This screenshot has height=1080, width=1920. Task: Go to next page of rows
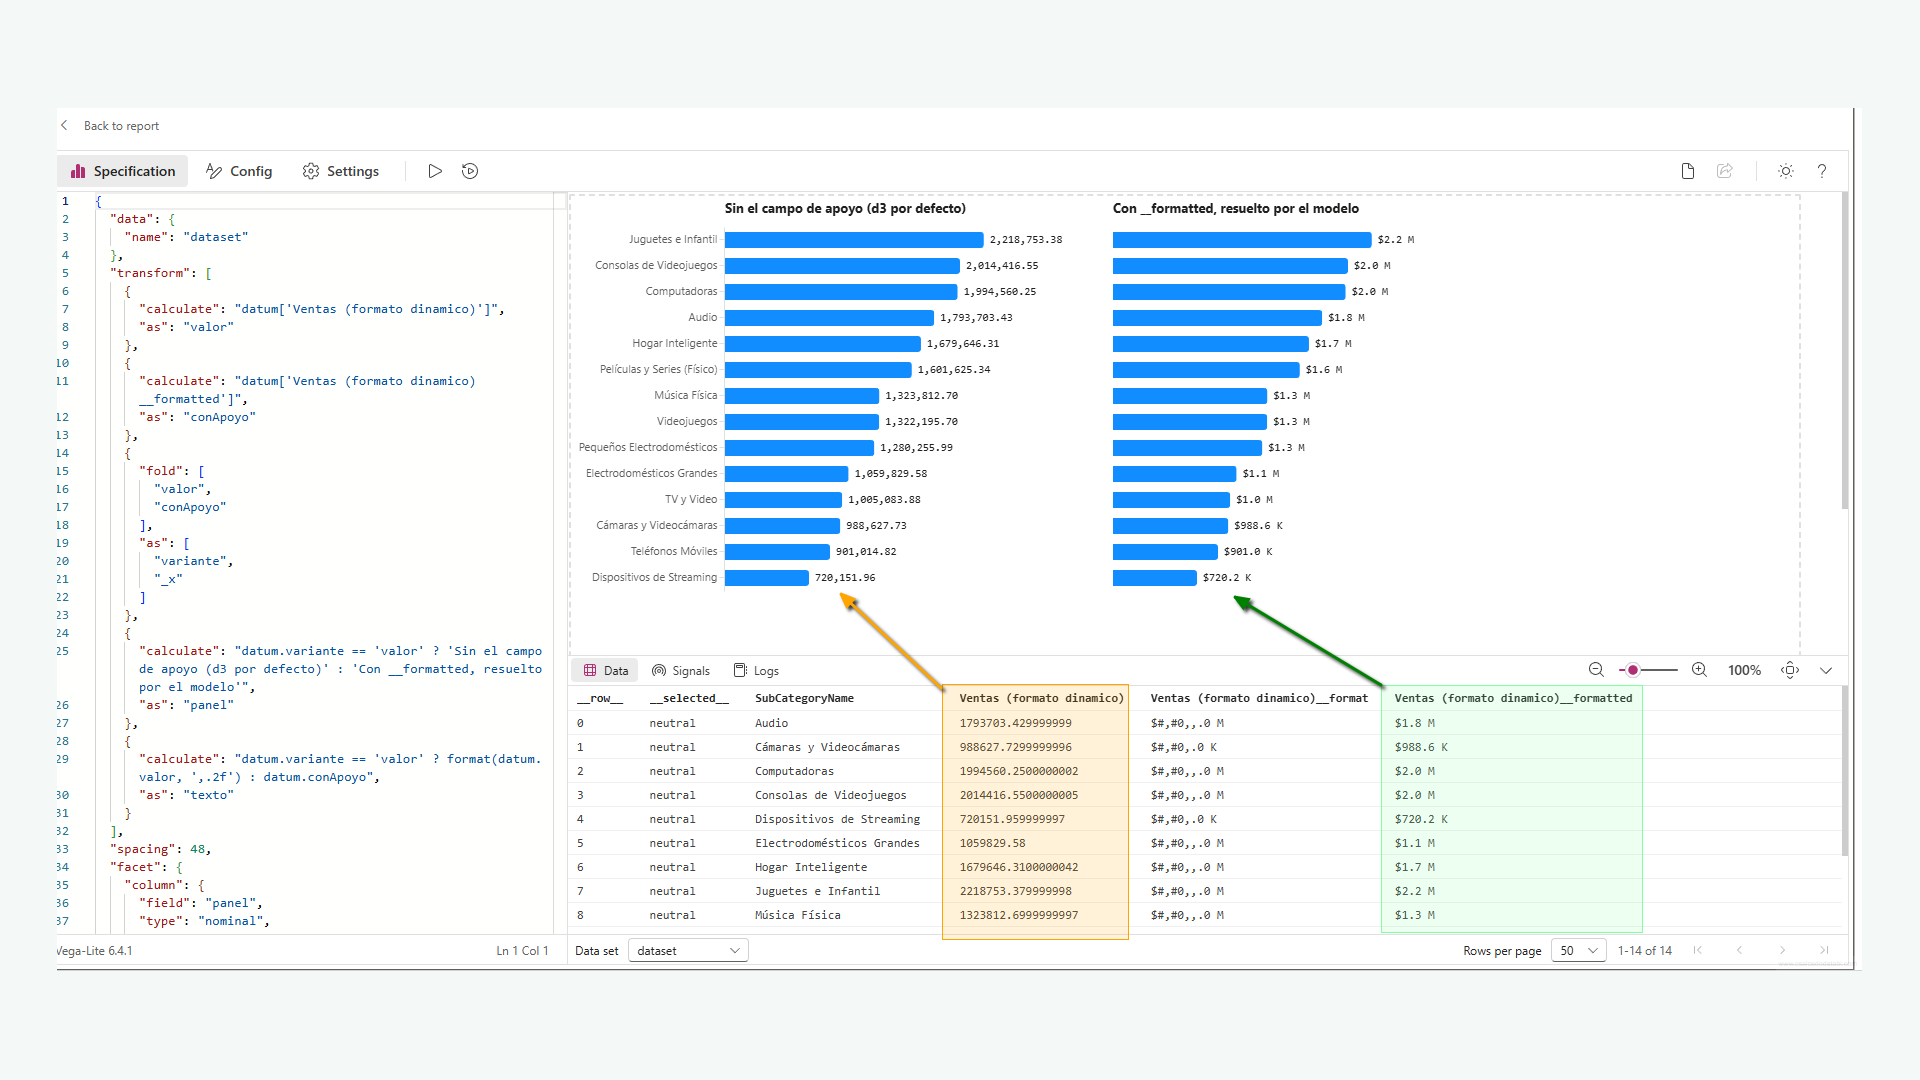pyautogui.click(x=1782, y=951)
